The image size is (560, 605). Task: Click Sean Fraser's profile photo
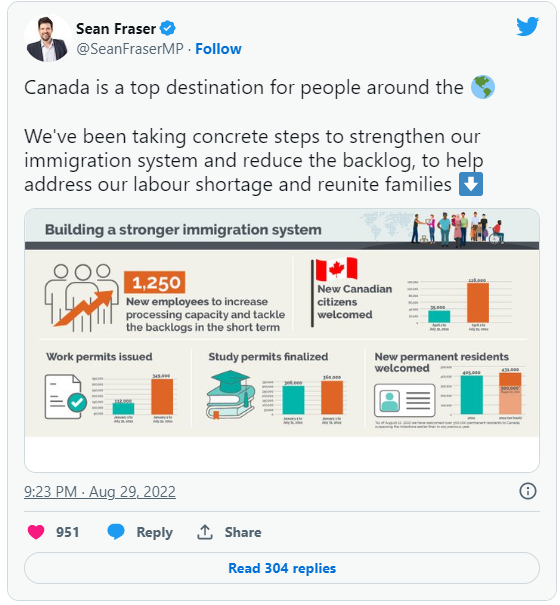click(47, 38)
